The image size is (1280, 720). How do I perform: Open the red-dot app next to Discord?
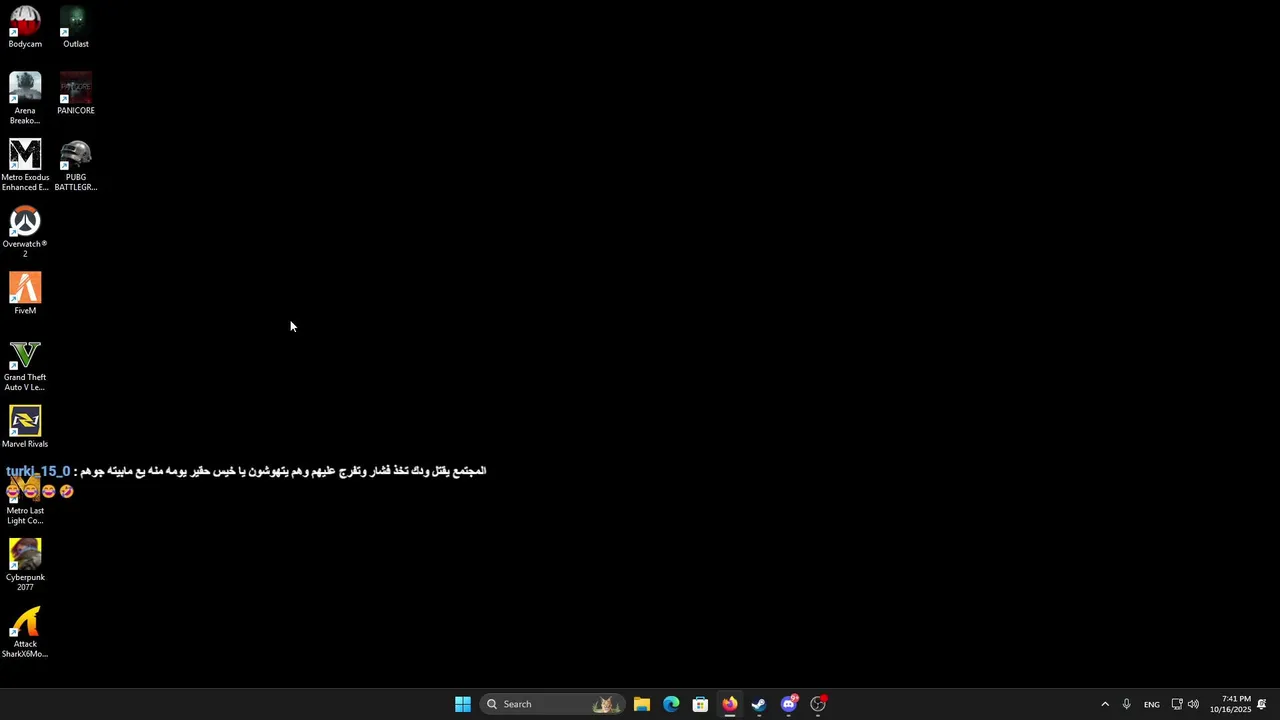point(818,704)
